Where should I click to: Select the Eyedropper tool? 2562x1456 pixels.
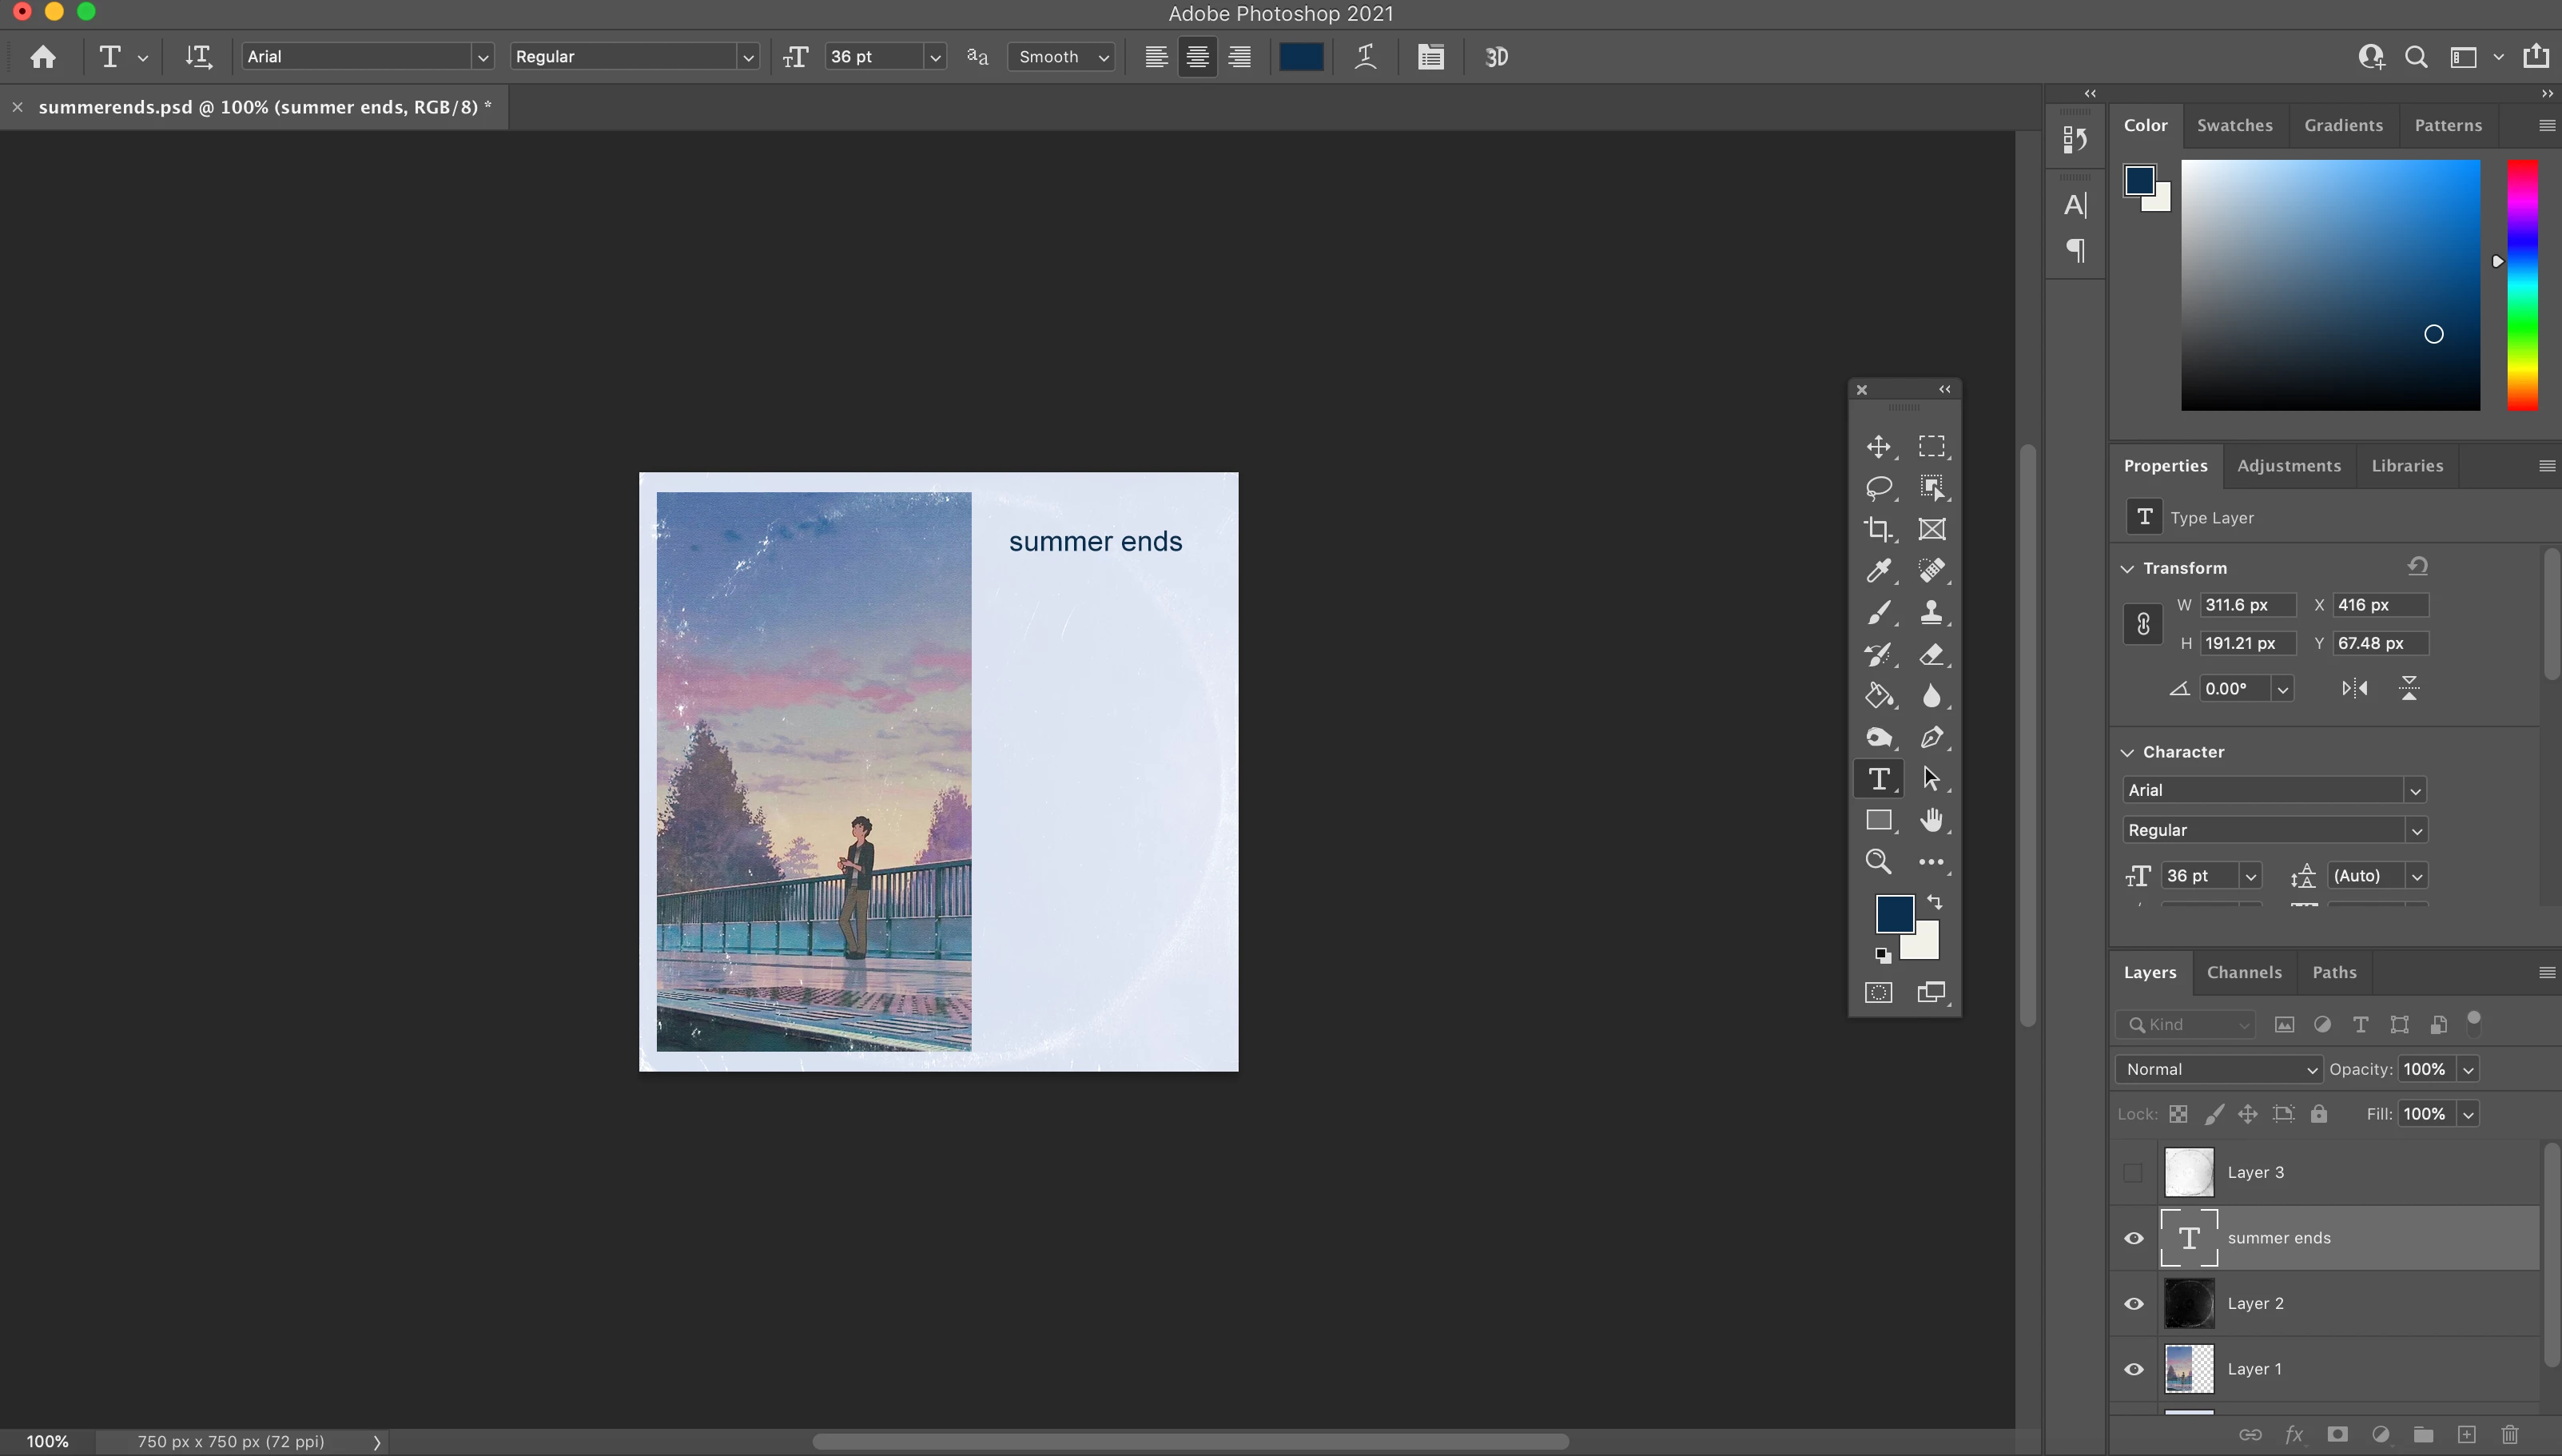pos(1878,570)
